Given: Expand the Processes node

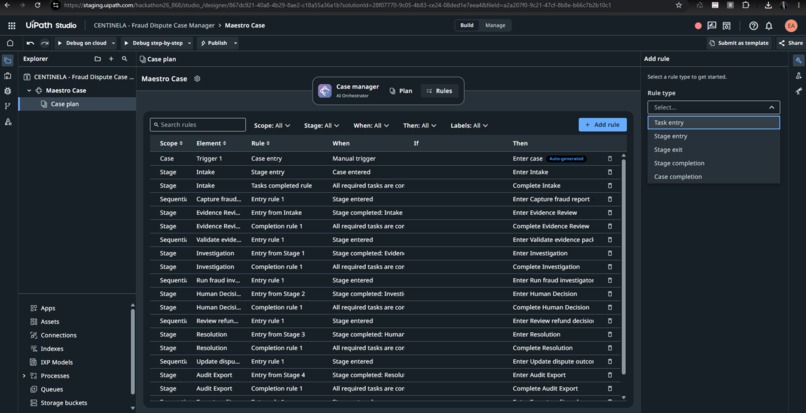Looking at the screenshot, I should tap(24, 376).
